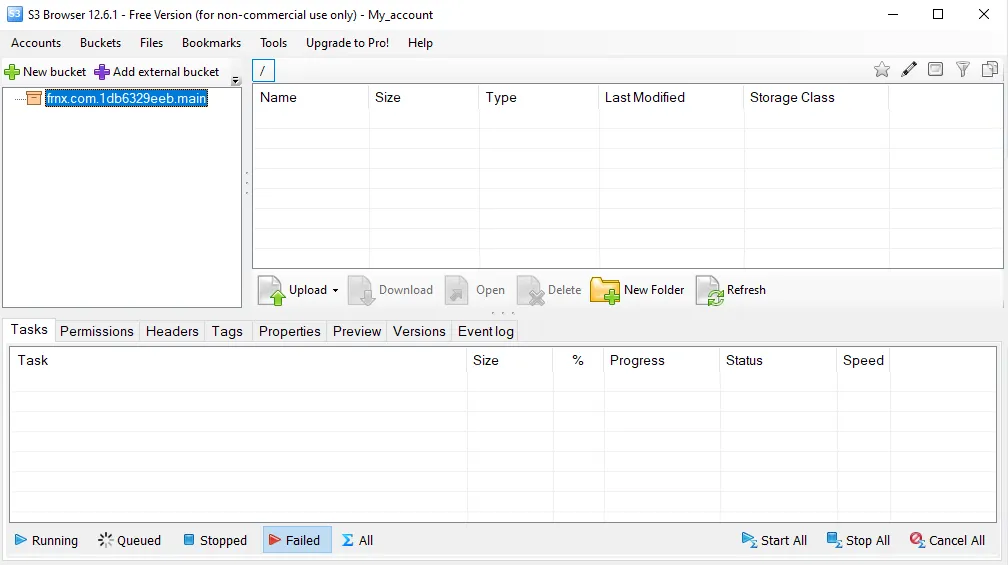Open the Upload dropdown arrow
1008x565 pixels.
click(x=336, y=291)
